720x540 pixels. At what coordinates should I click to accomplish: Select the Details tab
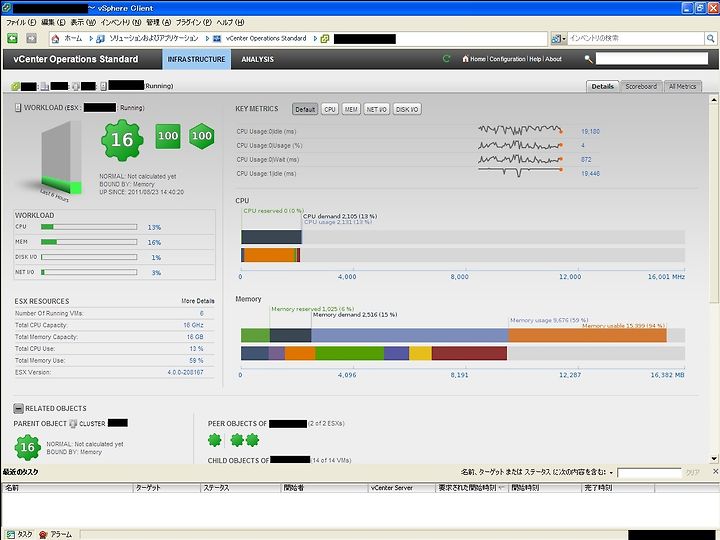coord(602,86)
